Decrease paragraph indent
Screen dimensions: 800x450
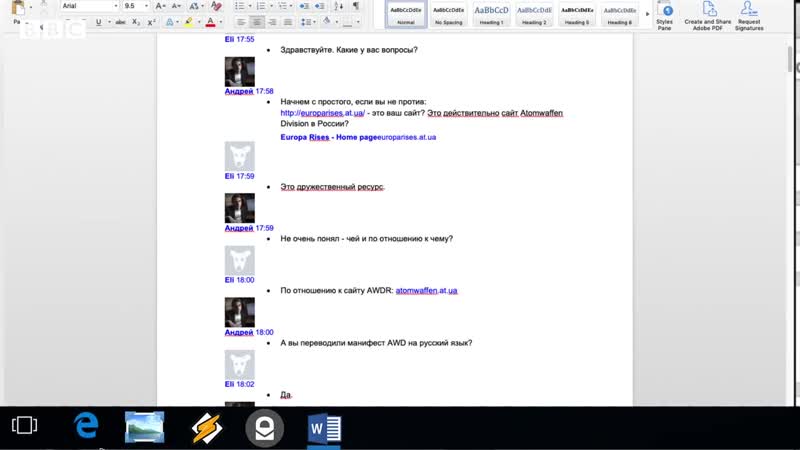304,6
